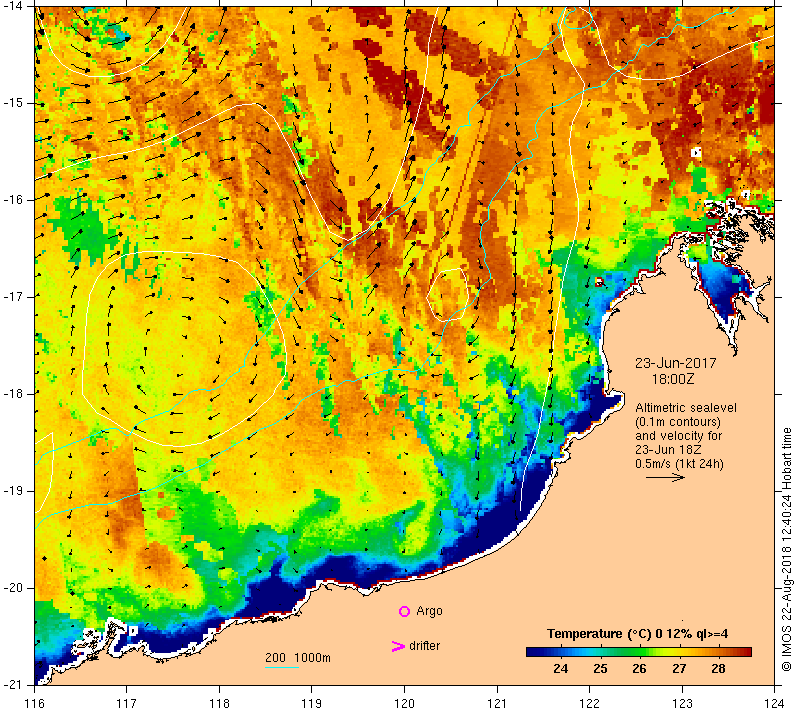Click the '-21' latitude axis label
Image resolution: width=800 pixels, height=710 pixels.
coord(13,684)
